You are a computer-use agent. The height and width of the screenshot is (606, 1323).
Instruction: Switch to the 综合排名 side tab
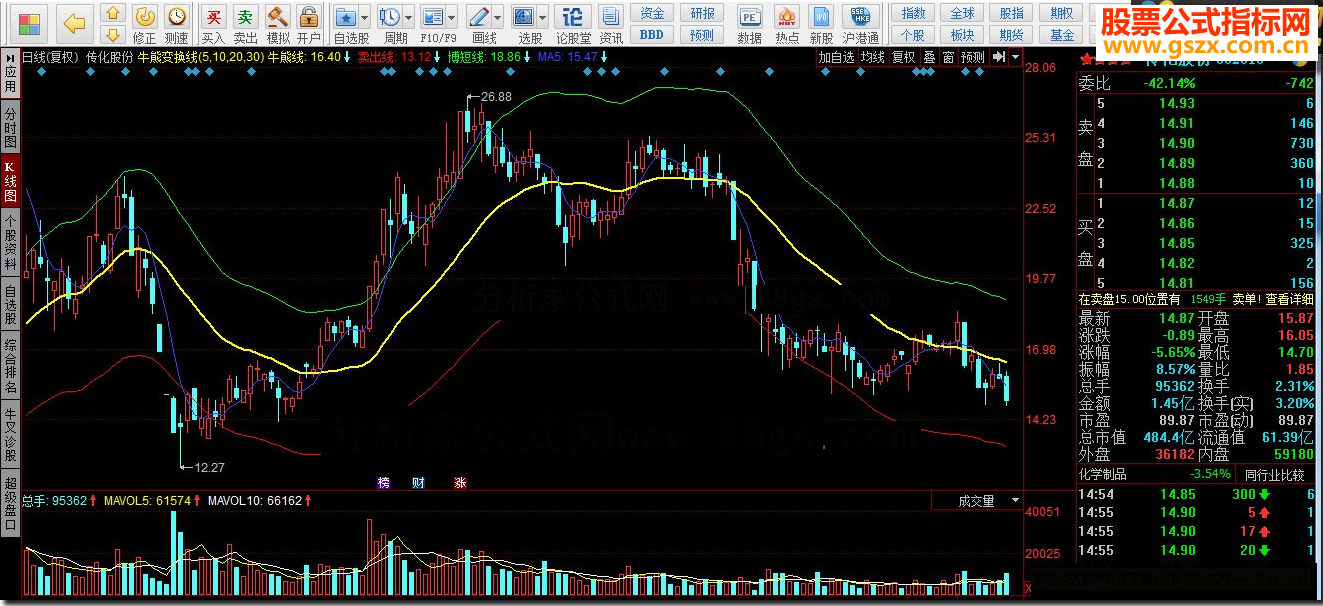[x=10, y=366]
